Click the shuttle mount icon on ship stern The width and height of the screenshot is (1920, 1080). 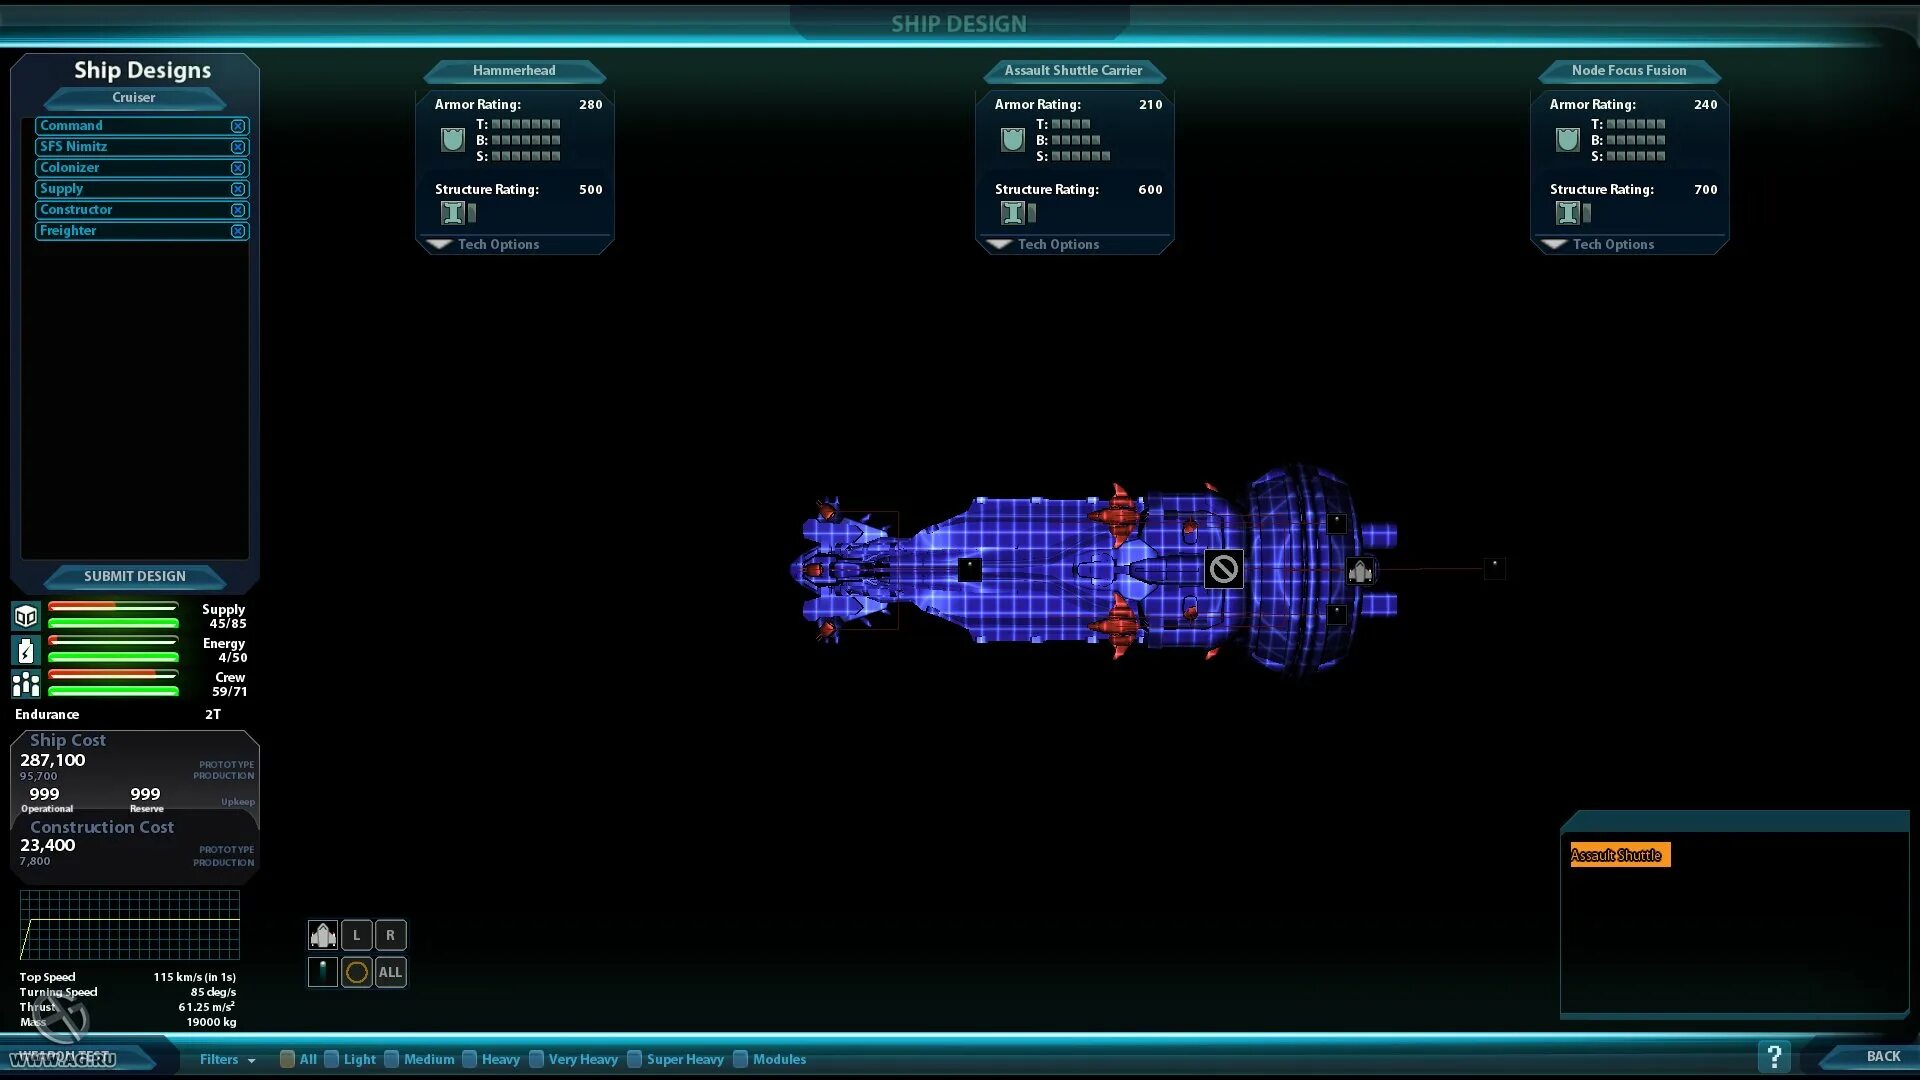pos(1360,571)
